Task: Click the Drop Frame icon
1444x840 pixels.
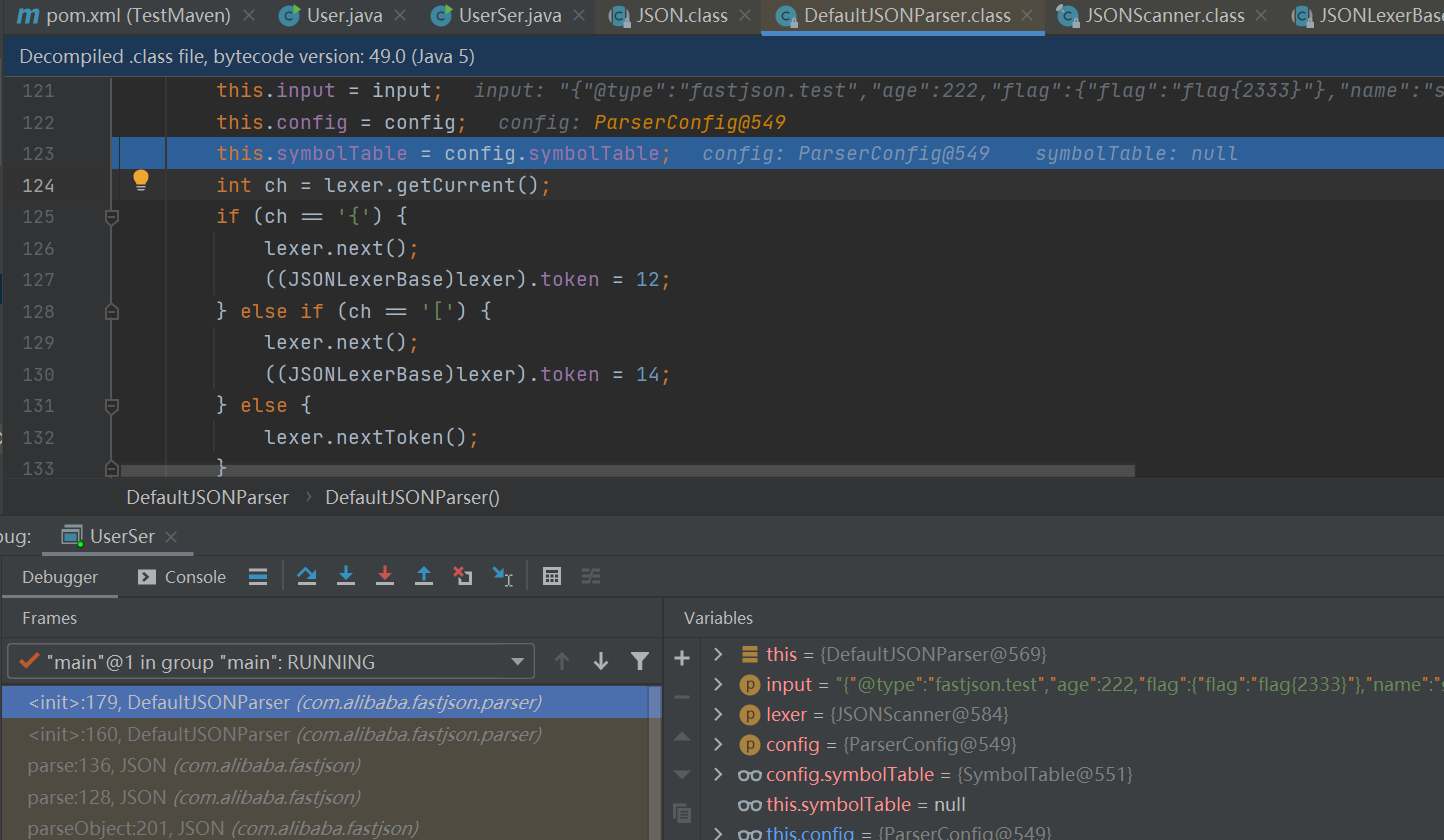Action: (462, 576)
